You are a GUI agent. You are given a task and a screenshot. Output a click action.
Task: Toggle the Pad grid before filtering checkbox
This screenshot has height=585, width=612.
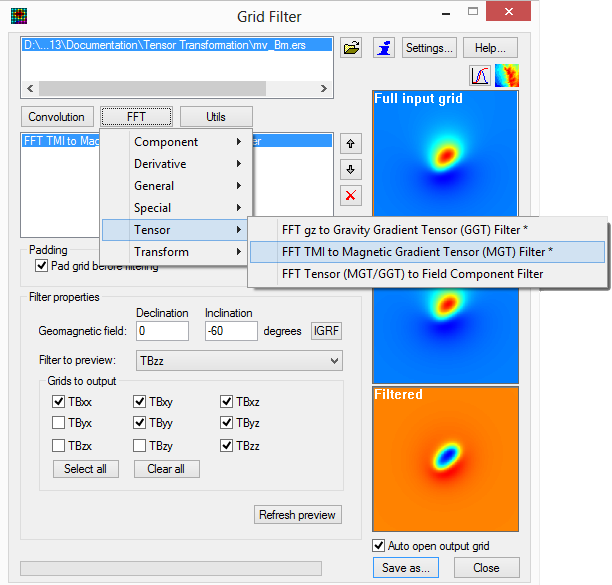click(42, 266)
